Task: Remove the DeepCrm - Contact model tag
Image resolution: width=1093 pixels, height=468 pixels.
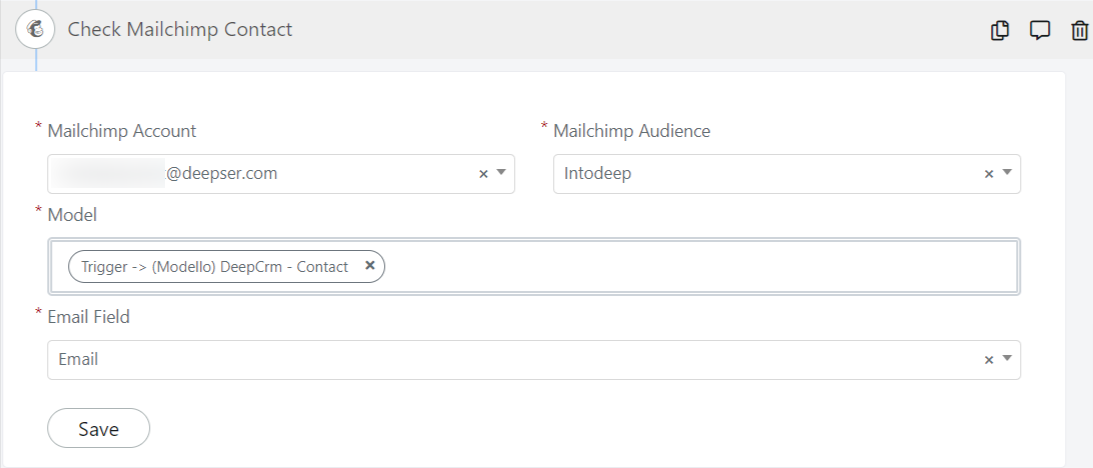Action: tap(370, 265)
